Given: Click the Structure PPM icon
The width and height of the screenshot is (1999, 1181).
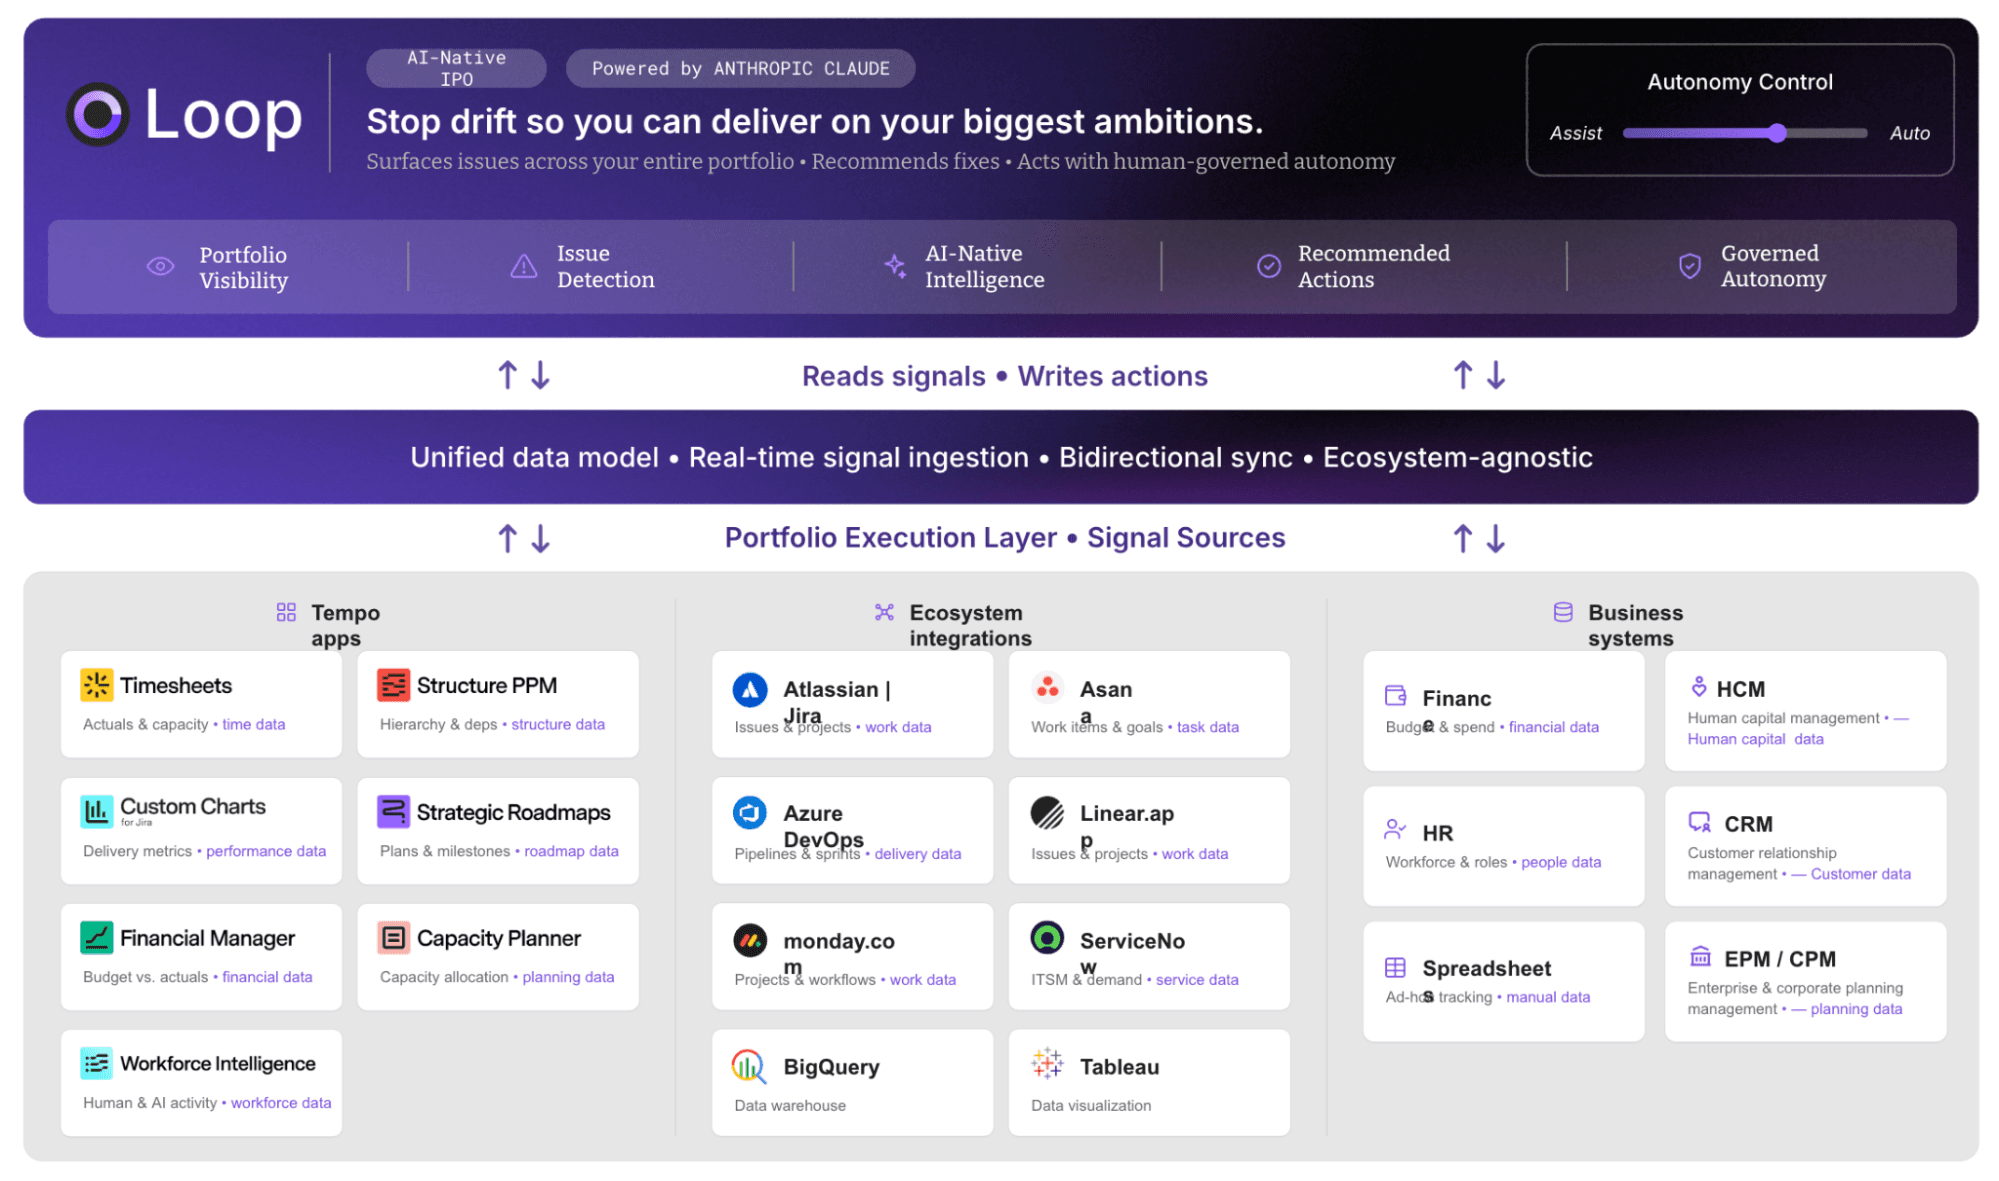Looking at the screenshot, I should (x=393, y=685).
